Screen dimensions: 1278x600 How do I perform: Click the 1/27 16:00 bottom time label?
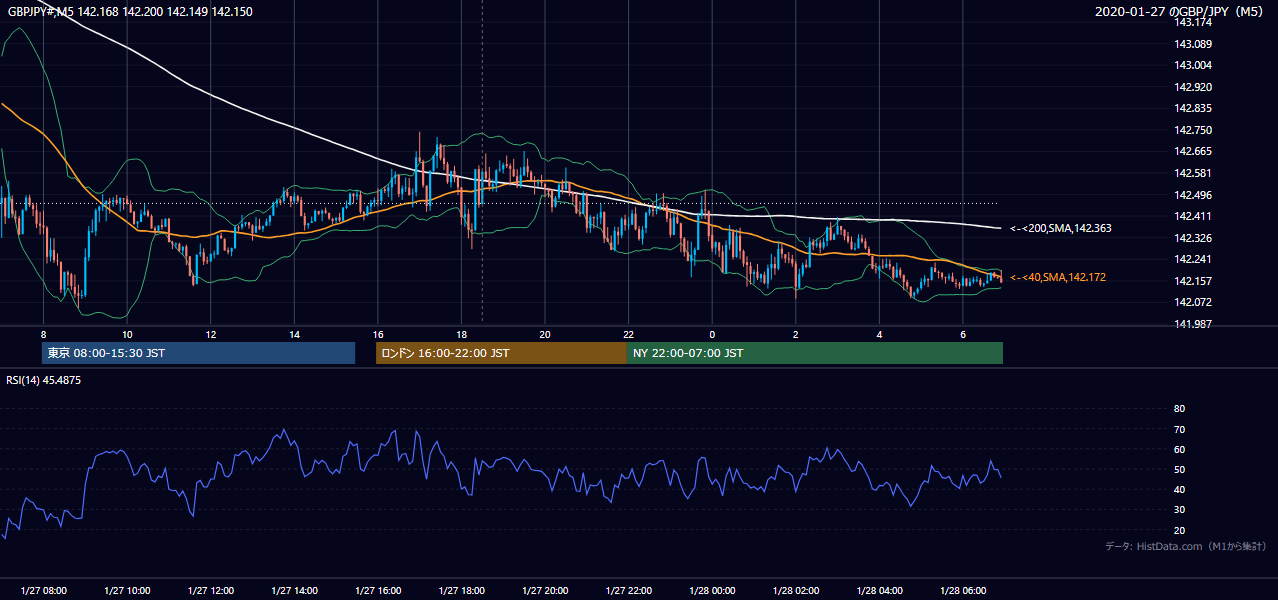pyautogui.click(x=377, y=591)
